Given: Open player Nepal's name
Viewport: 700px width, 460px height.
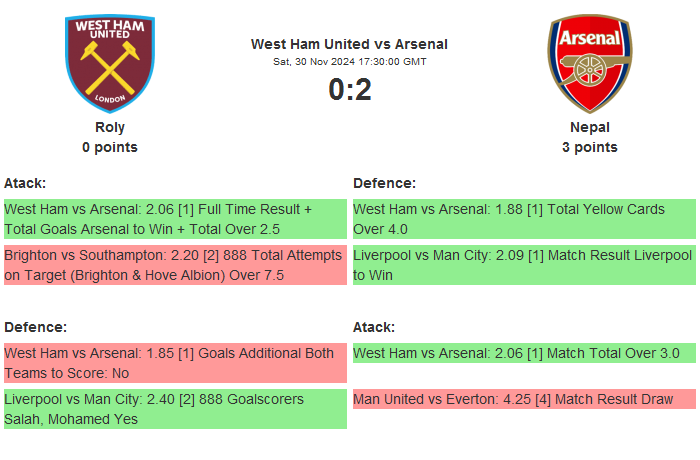Looking at the screenshot, I should point(589,127).
